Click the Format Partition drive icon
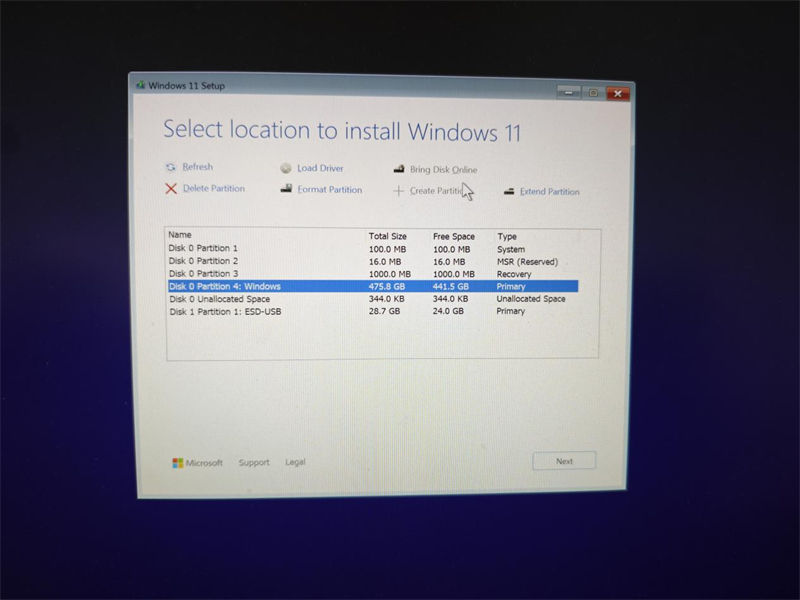 286,189
